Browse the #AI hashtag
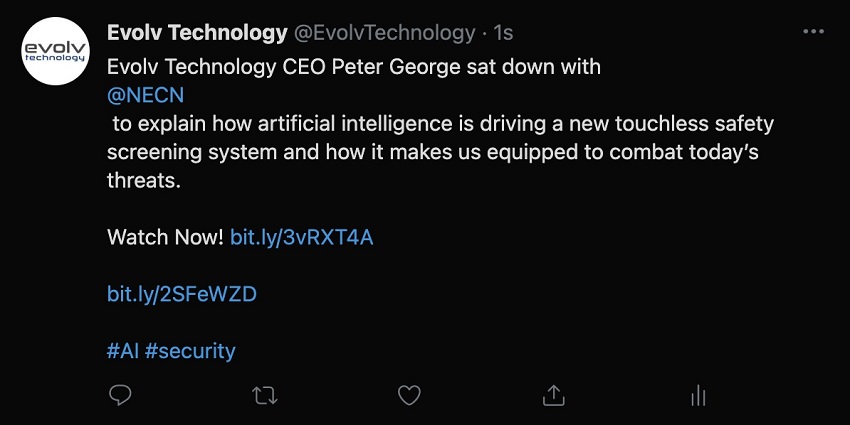Image resolution: width=850 pixels, height=425 pixels. pos(122,351)
